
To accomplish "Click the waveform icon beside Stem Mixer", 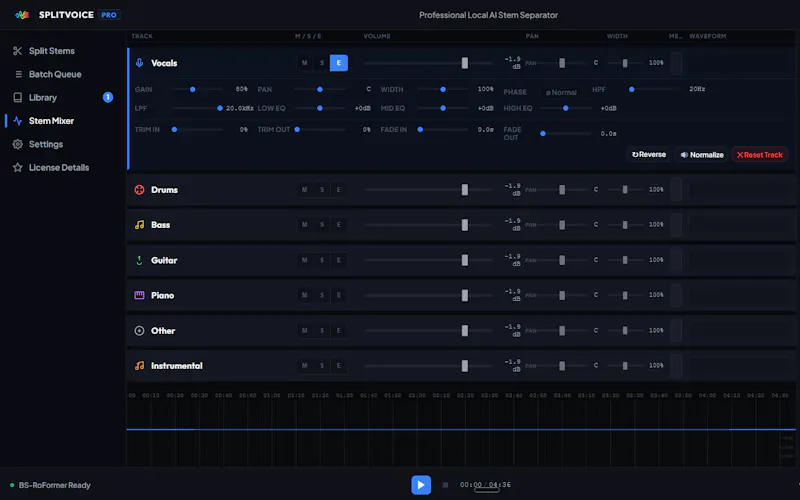I will click(17, 121).
